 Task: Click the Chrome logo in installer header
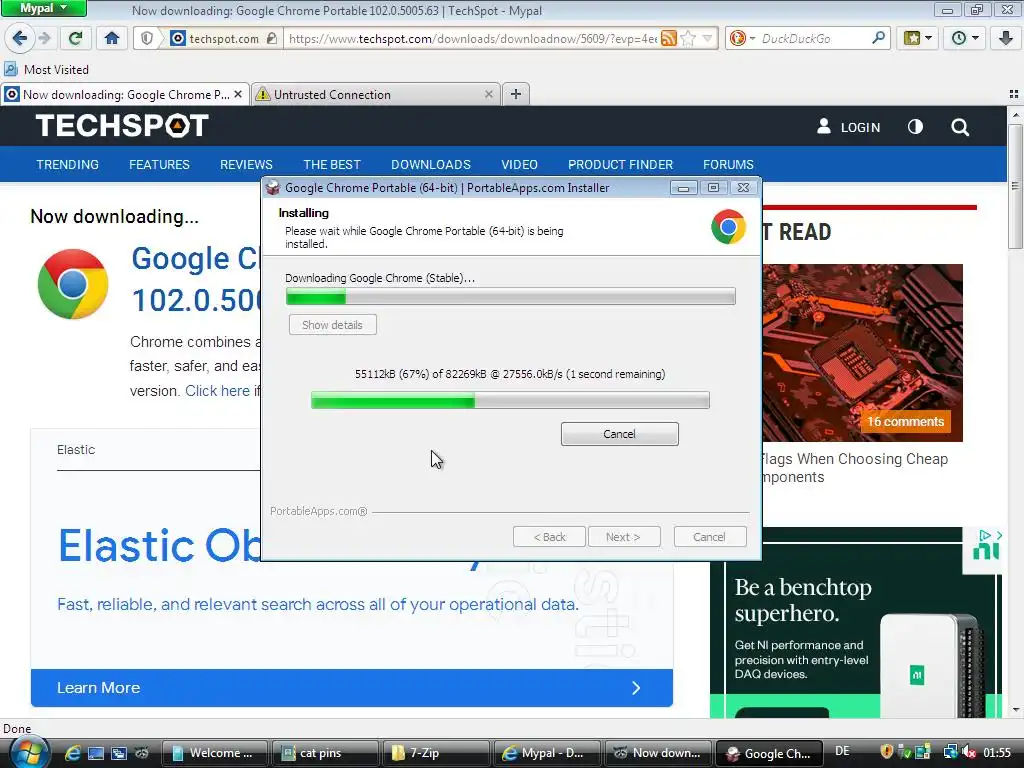point(728,227)
